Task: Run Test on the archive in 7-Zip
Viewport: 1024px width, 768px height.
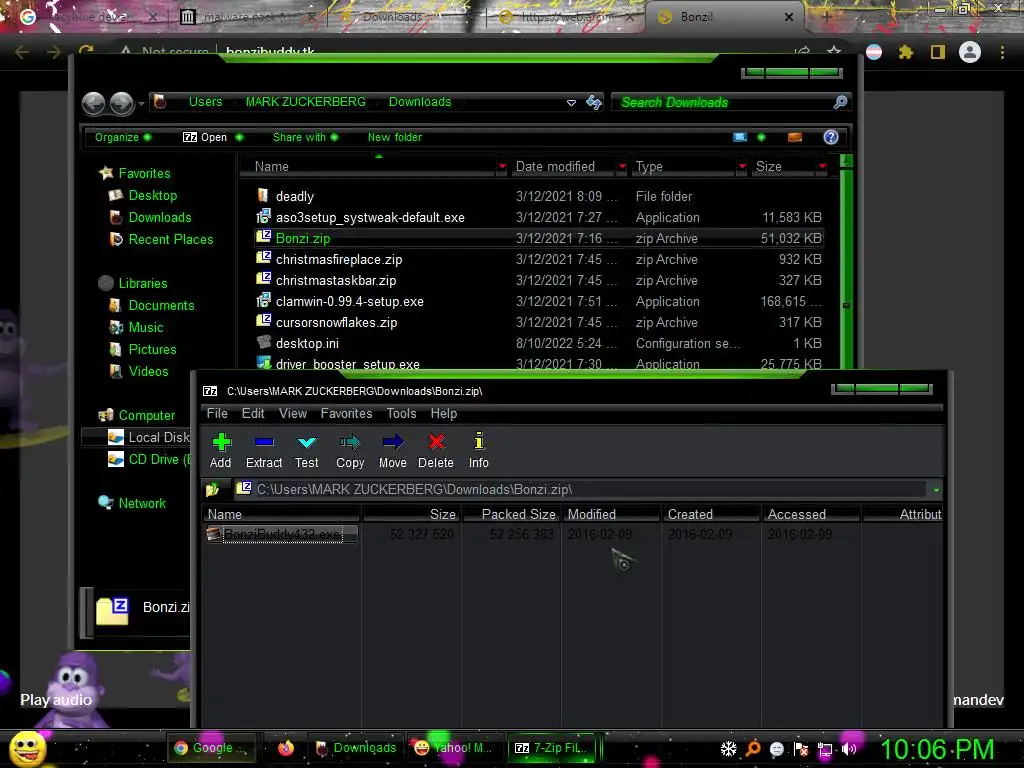Action: click(306, 451)
